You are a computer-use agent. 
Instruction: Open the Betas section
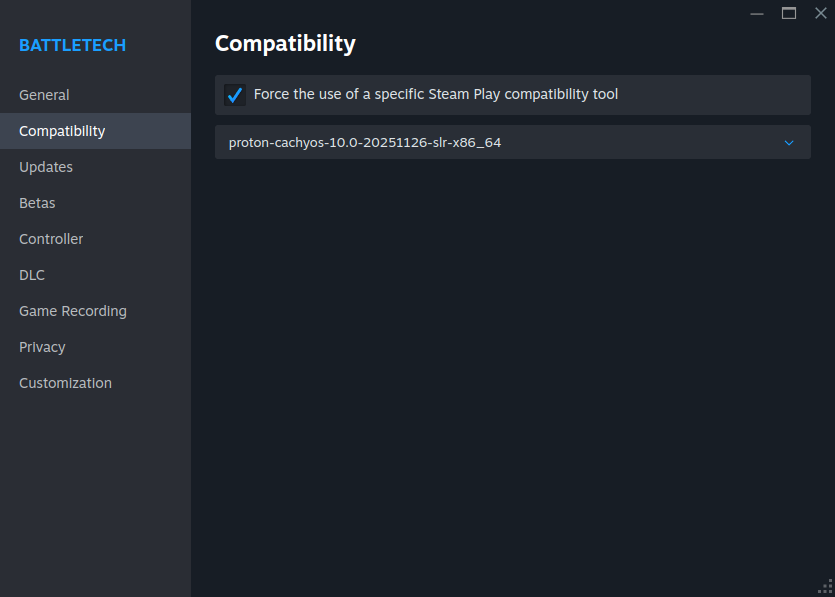click(x=95, y=203)
